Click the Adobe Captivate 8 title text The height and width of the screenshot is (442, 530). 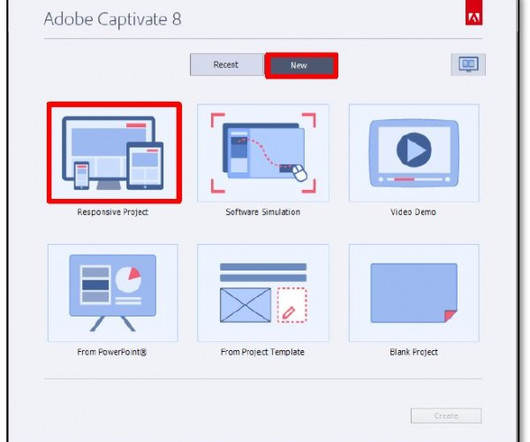click(113, 19)
